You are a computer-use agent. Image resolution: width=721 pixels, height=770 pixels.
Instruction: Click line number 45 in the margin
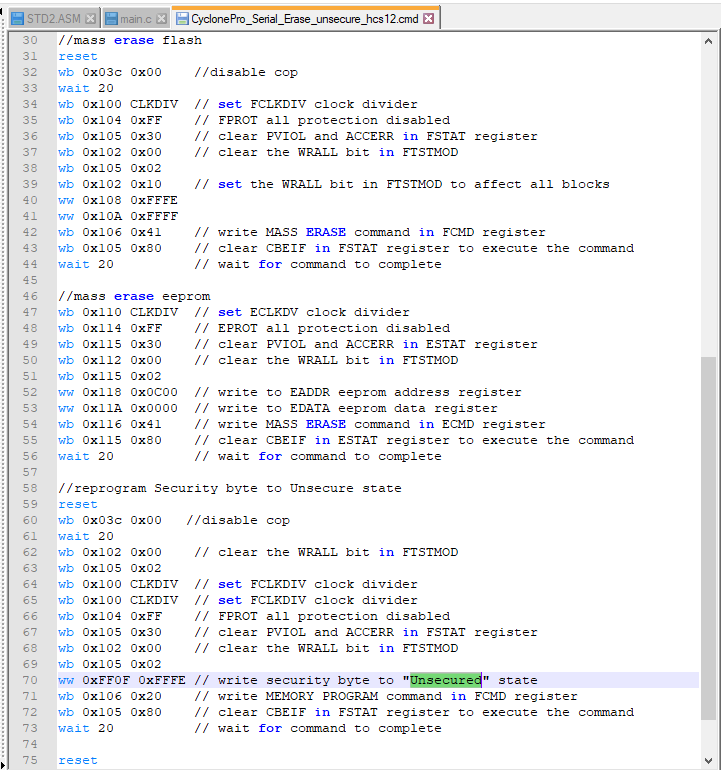pyautogui.click(x=30, y=280)
